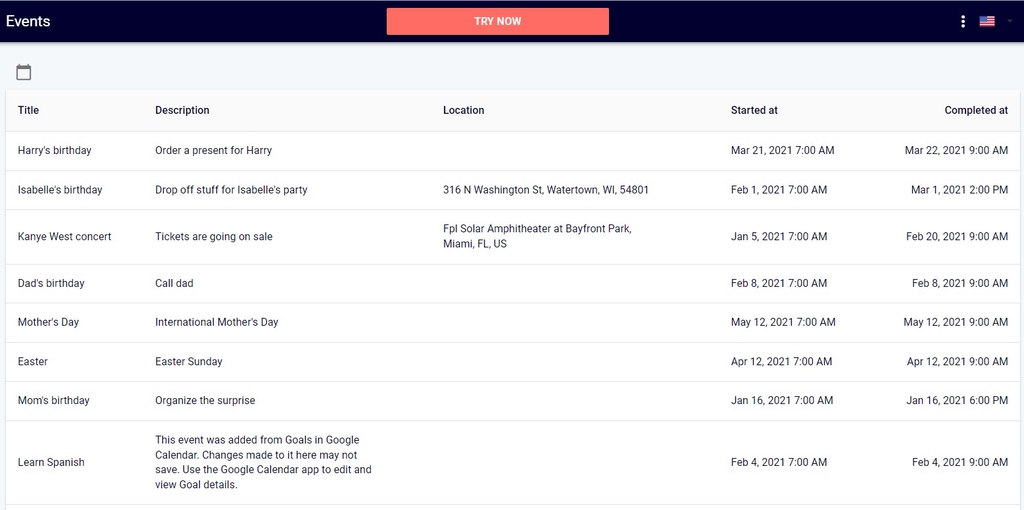Select the Learn Spanish event row
This screenshot has height=510, width=1024.
(x=513, y=462)
